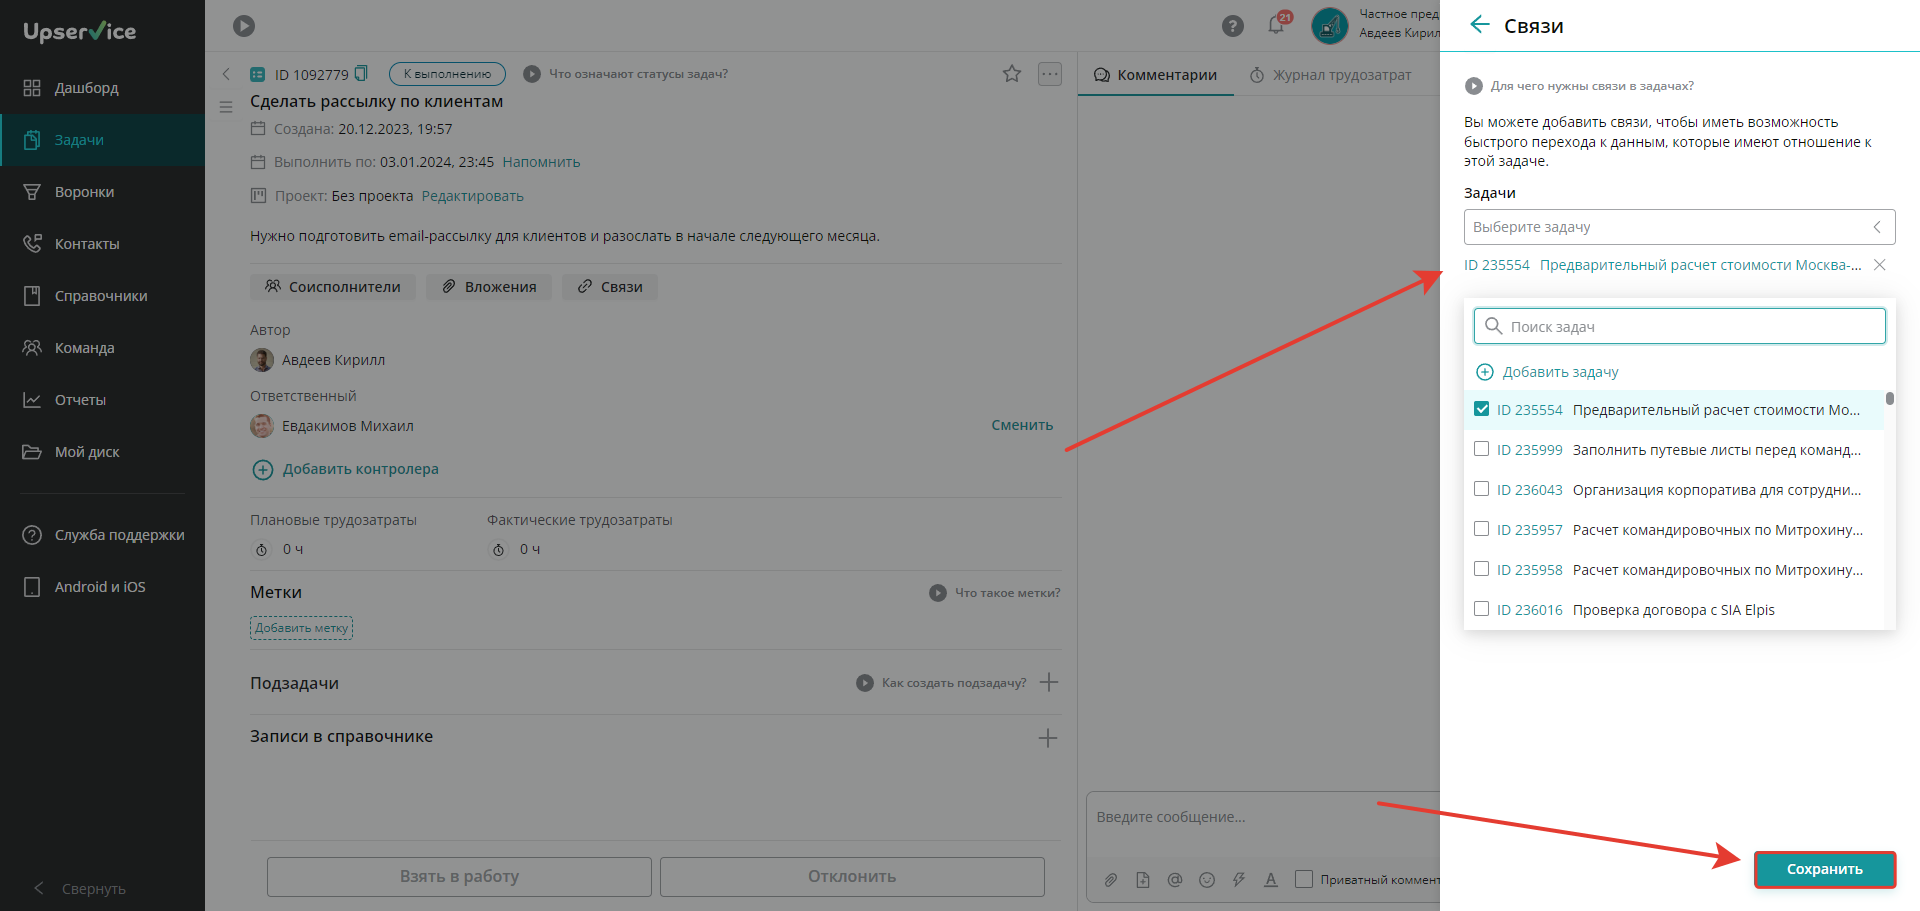Go back with the chevron next to task ID
1920x911 pixels.
pyautogui.click(x=226, y=74)
